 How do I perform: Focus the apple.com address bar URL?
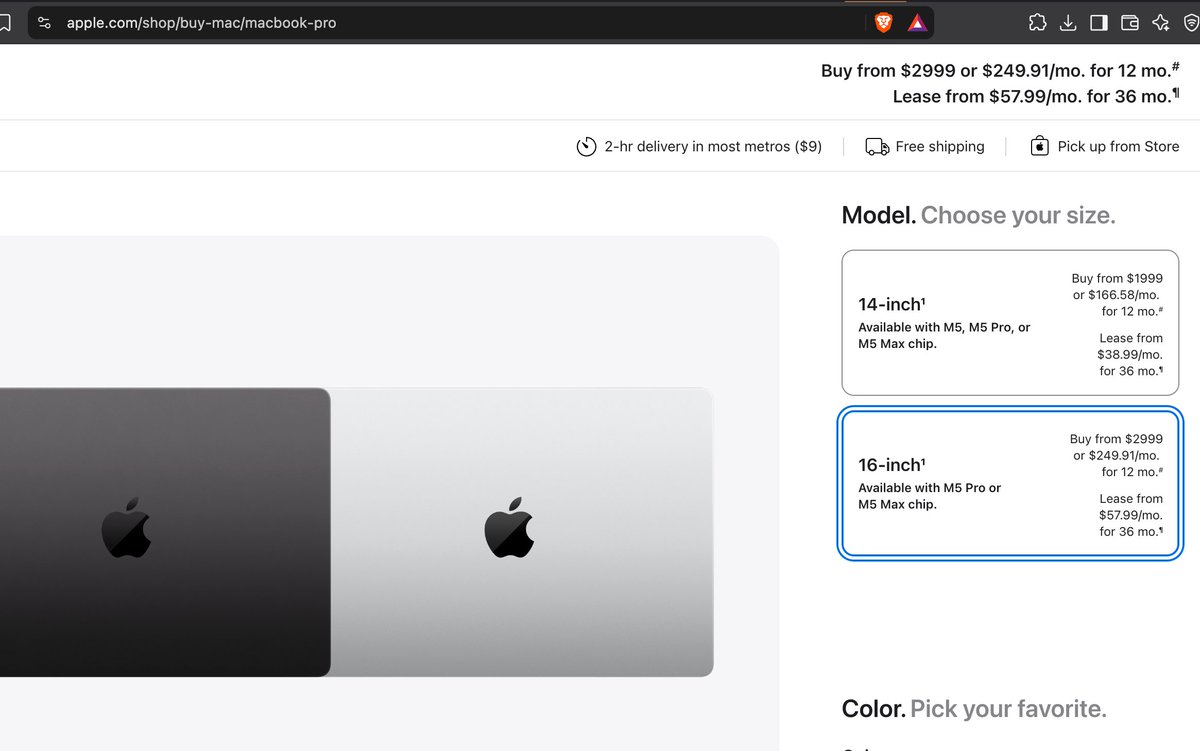[201, 22]
